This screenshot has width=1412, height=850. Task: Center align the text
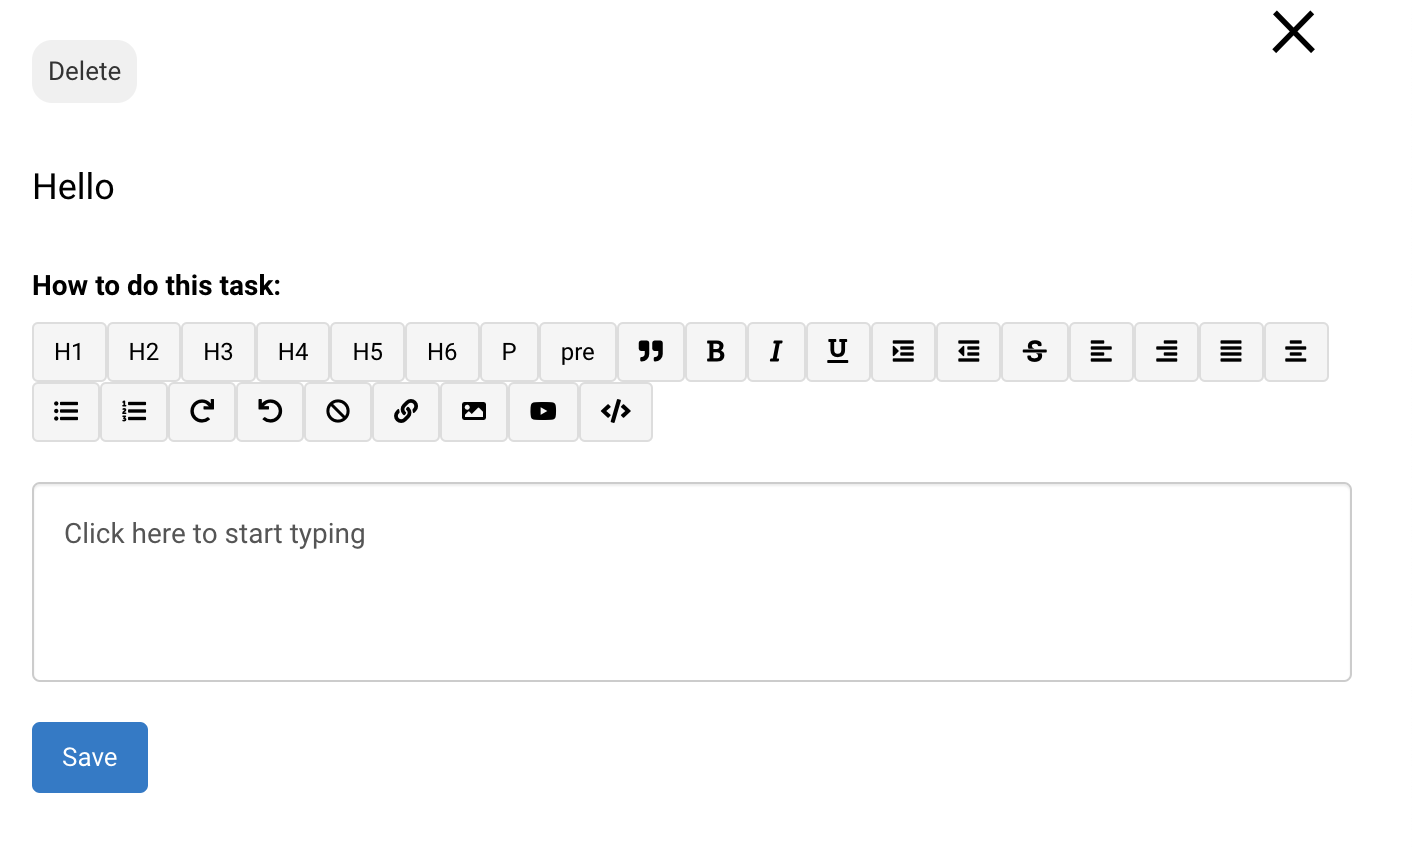[1296, 352]
